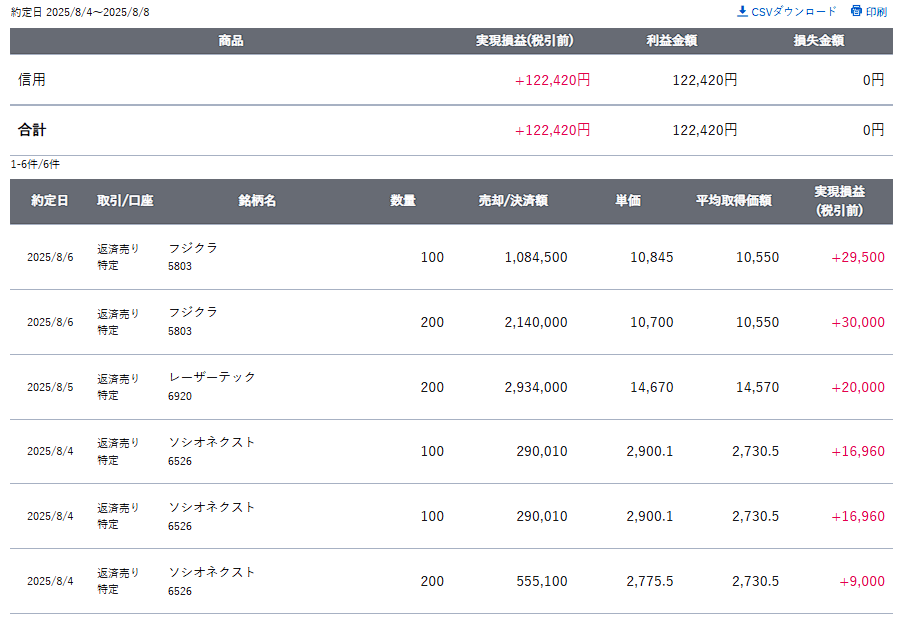Click the 数量 column header
This screenshot has height=623, width=902.
[403, 201]
